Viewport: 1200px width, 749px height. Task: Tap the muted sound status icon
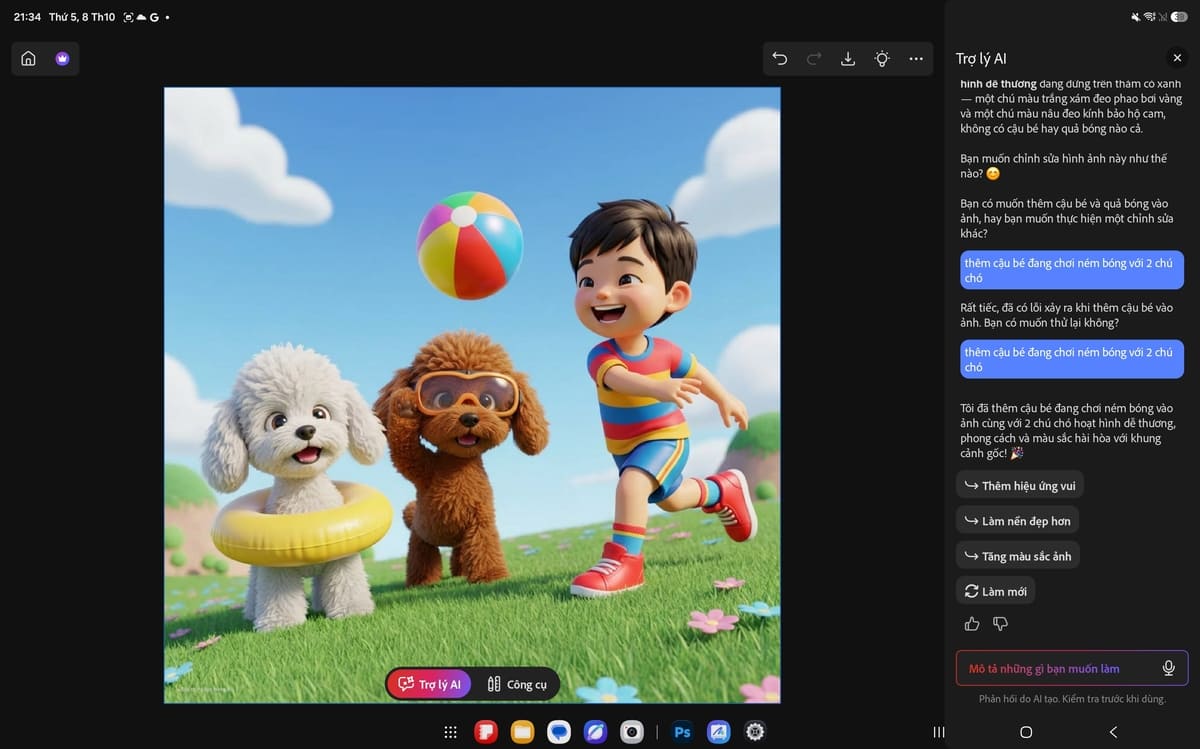click(1136, 17)
